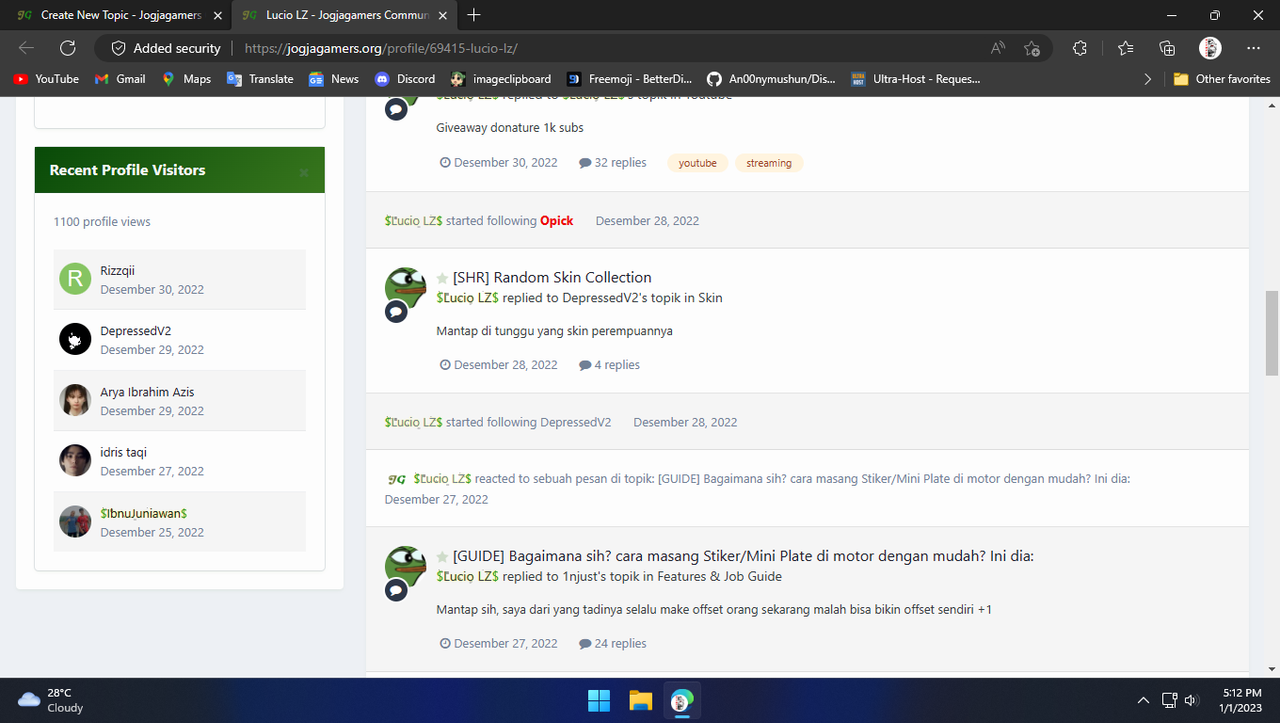Viewport: 1280px width, 723px height.
Task: Show hidden system tray icons
Action: 1143,700
